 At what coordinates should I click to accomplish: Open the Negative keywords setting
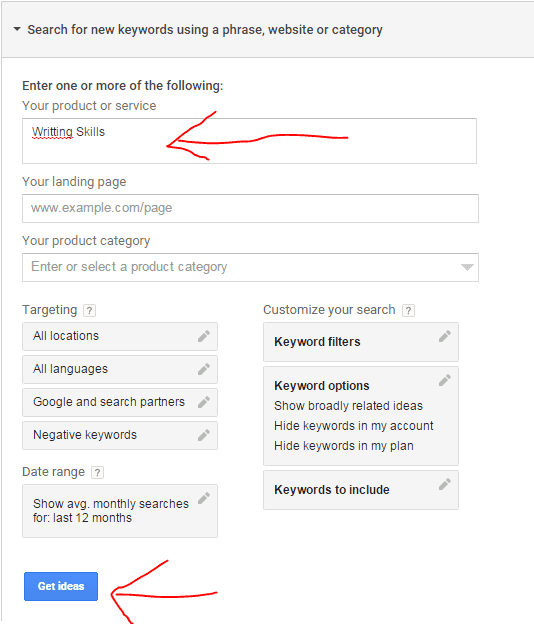point(120,435)
